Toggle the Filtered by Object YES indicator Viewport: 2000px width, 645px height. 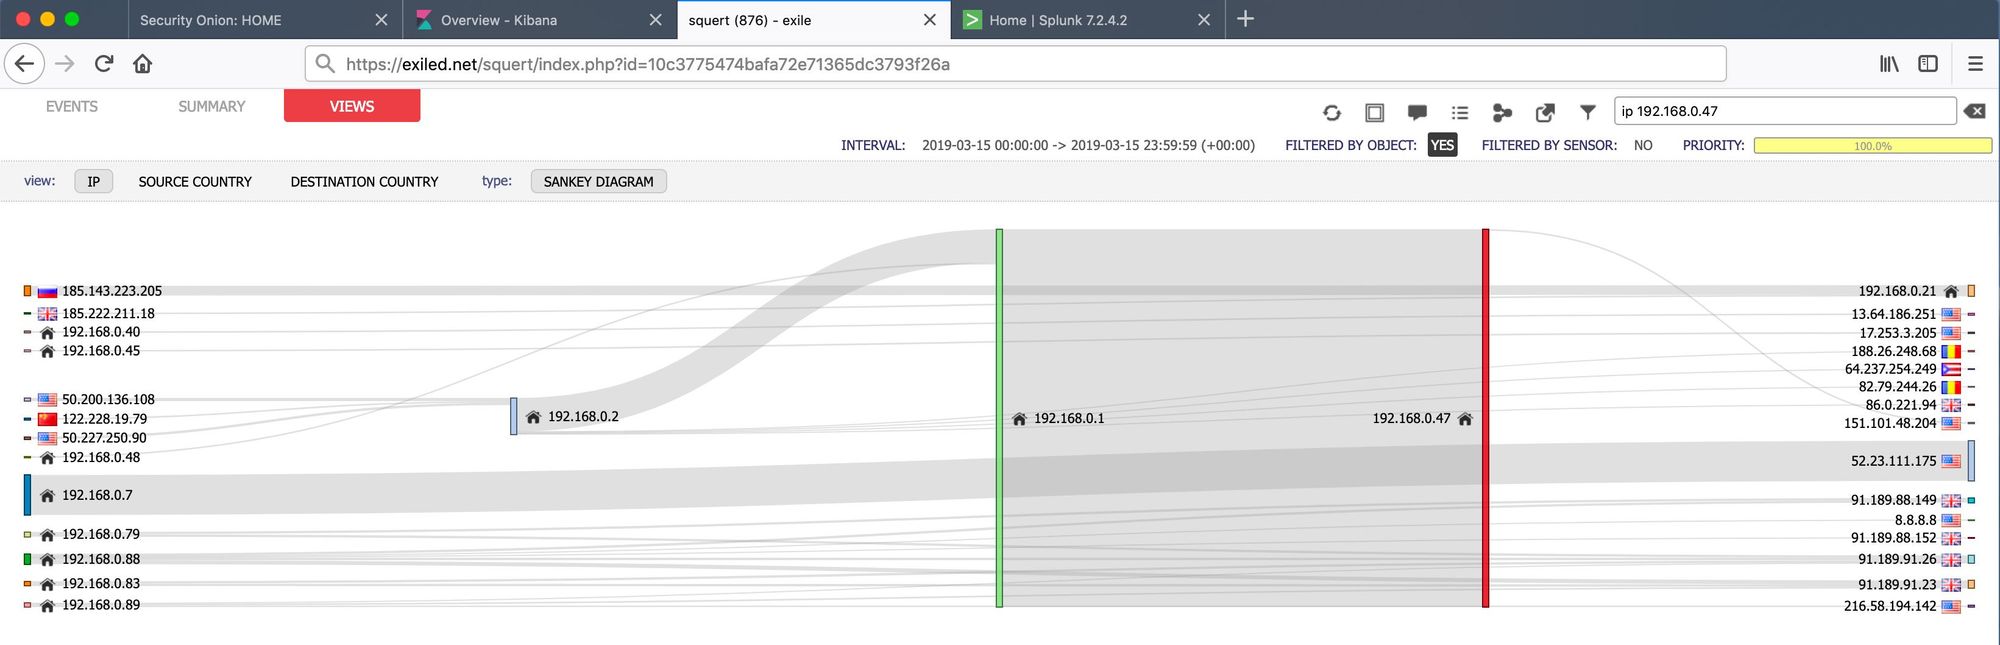tap(1442, 145)
